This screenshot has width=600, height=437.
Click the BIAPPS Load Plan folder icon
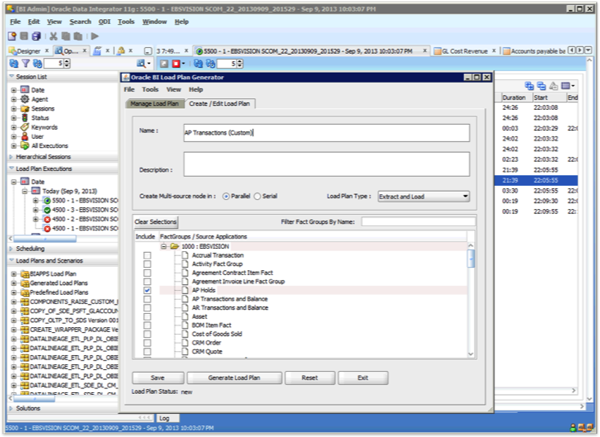(25, 274)
